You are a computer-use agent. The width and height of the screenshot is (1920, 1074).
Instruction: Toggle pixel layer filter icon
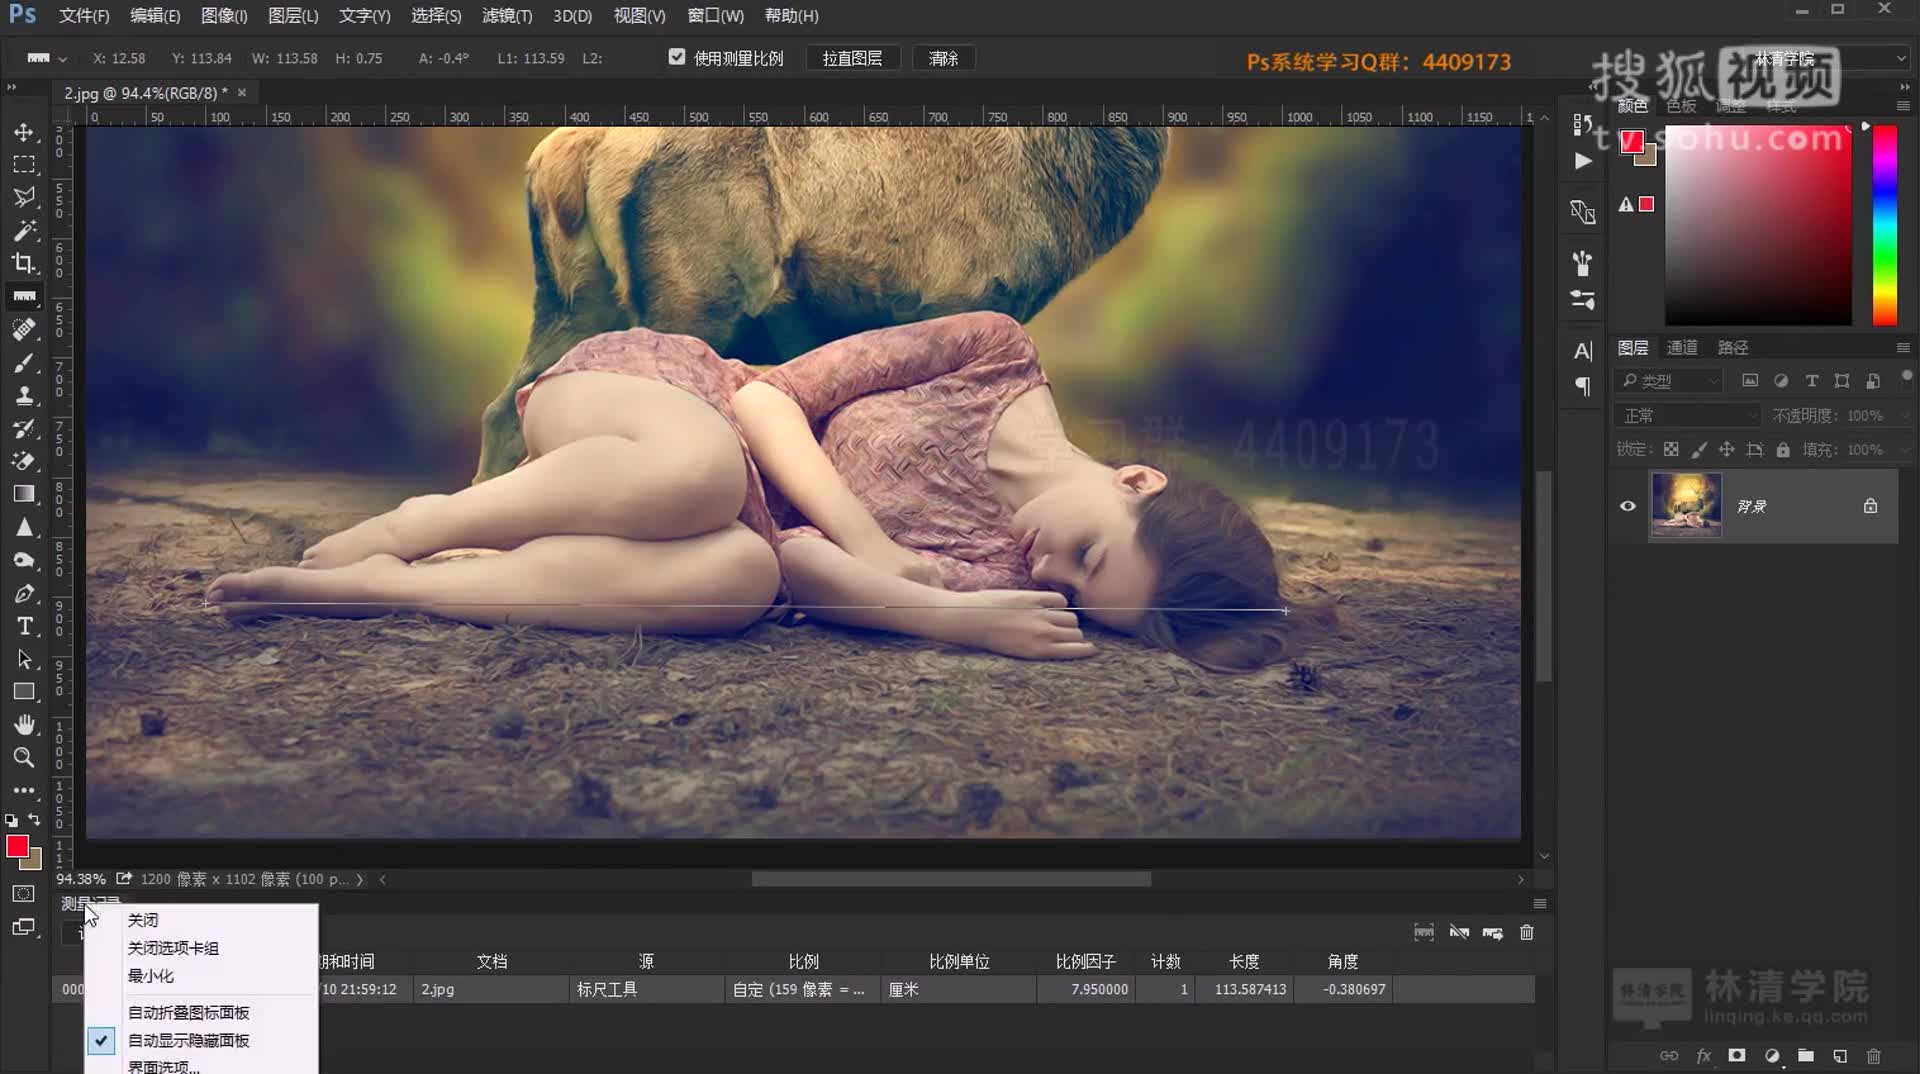tap(1749, 381)
